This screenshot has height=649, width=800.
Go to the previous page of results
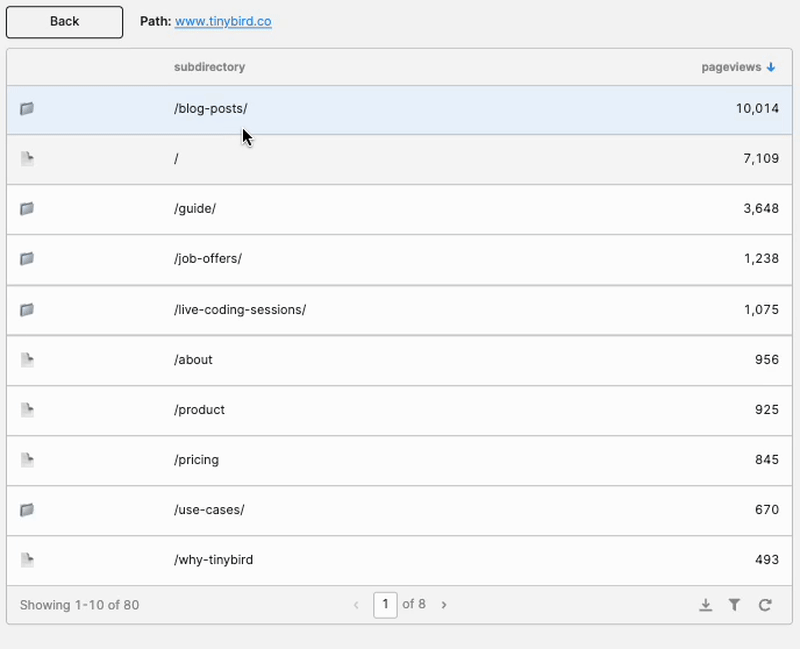(356, 605)
